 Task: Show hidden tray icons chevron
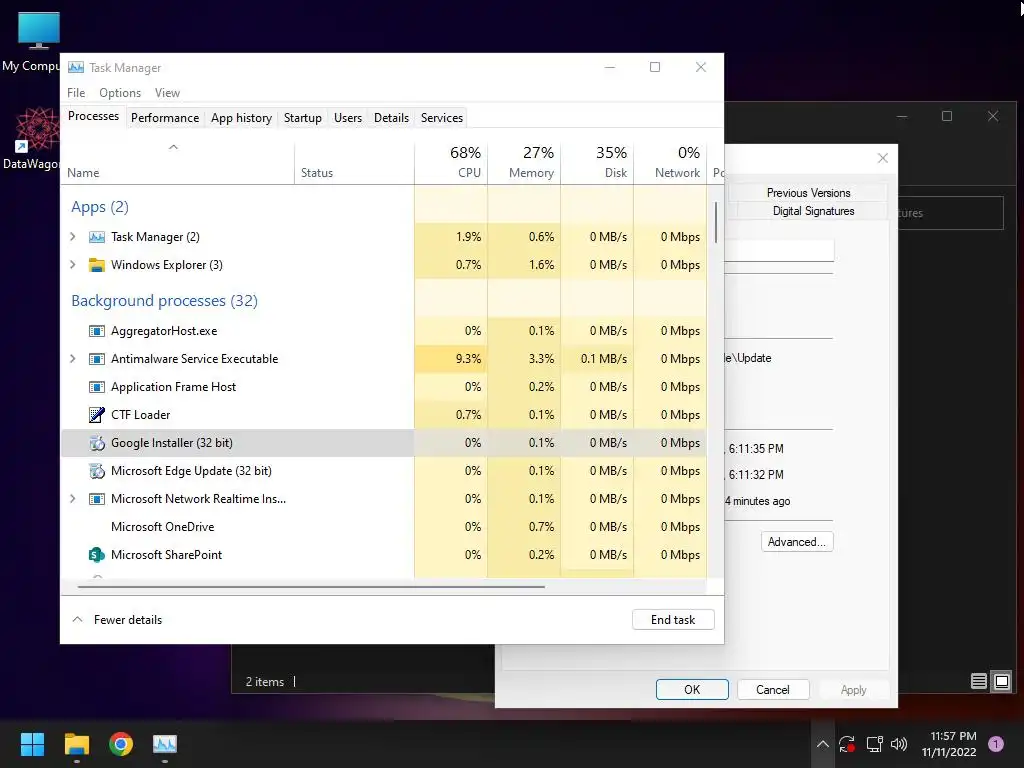[823, 744]
